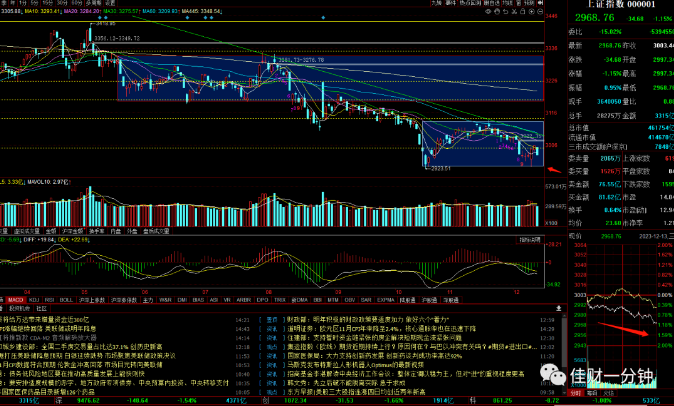The height and width of the screenshot is (406, 674).
Task: Select the 30分 period tab
Action: (x=62, y=3)
